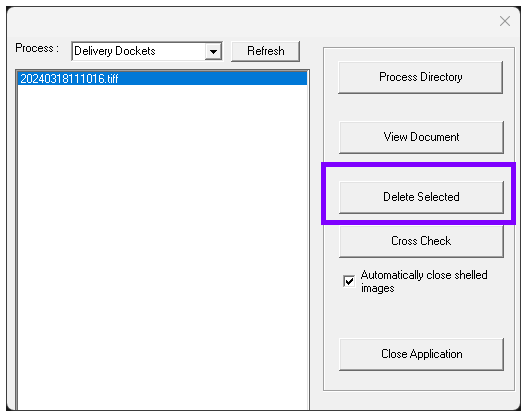
Task: Click the Delivery Dockets combo box text
Action: pos(115,51)
